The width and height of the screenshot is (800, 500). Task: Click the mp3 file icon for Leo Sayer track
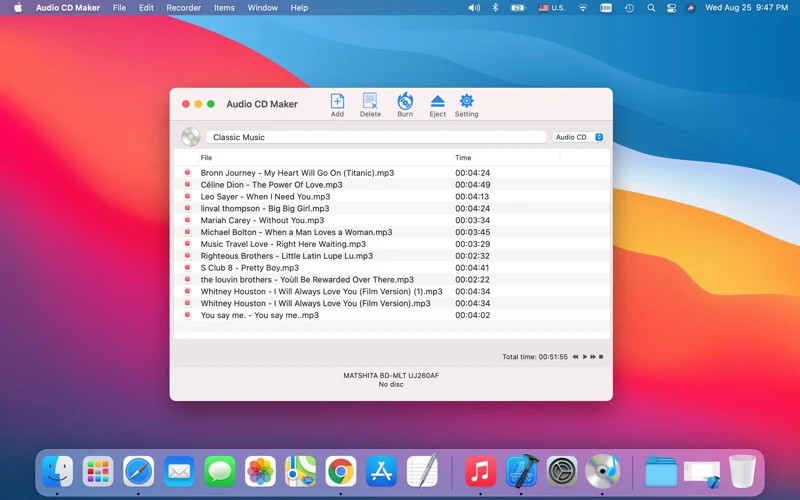pos(187,196)
